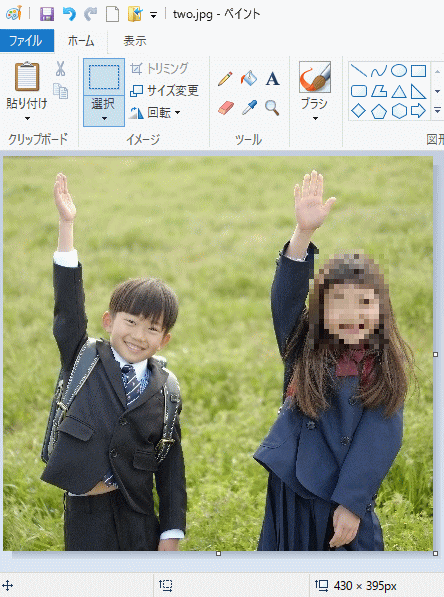Screen dimensions: 444x597
Task: Click the copy icon
Action: pos(61,91)
